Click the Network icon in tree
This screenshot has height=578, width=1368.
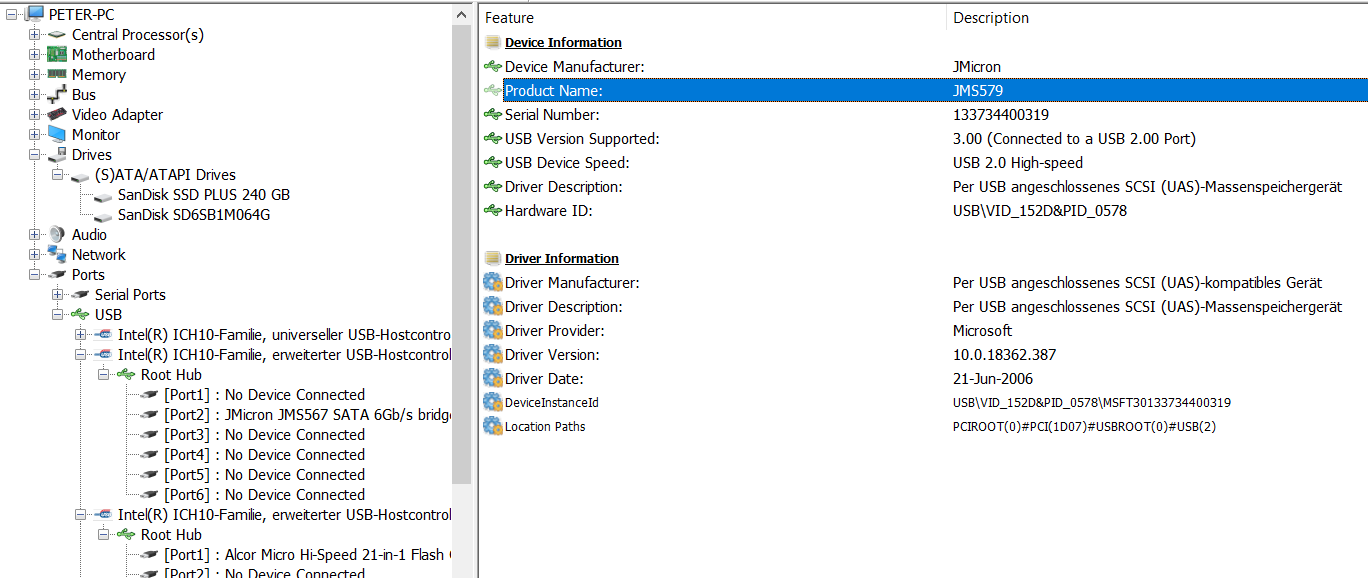57,255
